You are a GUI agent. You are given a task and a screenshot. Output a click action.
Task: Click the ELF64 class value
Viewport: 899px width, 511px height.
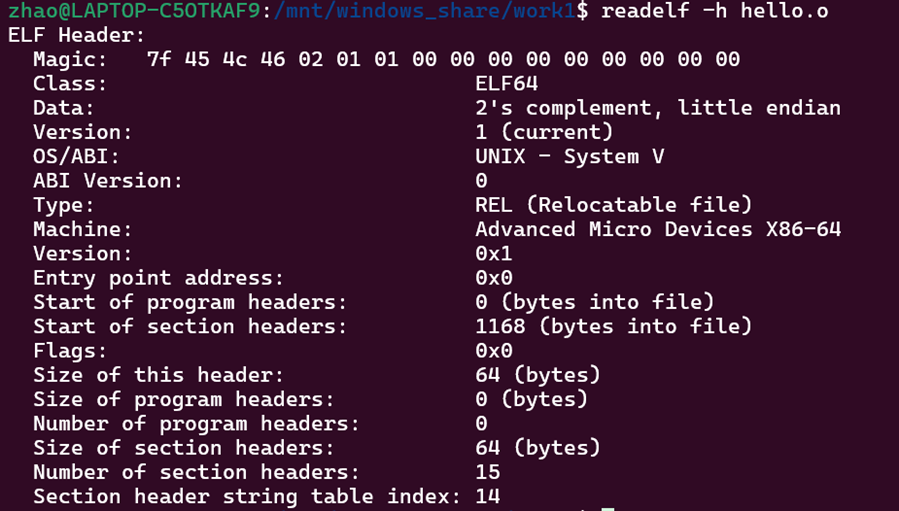(507, 84)
